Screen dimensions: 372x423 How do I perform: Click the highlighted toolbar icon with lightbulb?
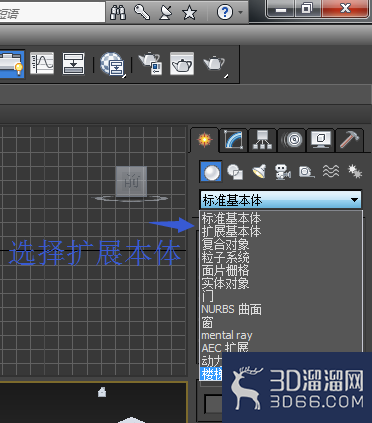tap(12, 64)
